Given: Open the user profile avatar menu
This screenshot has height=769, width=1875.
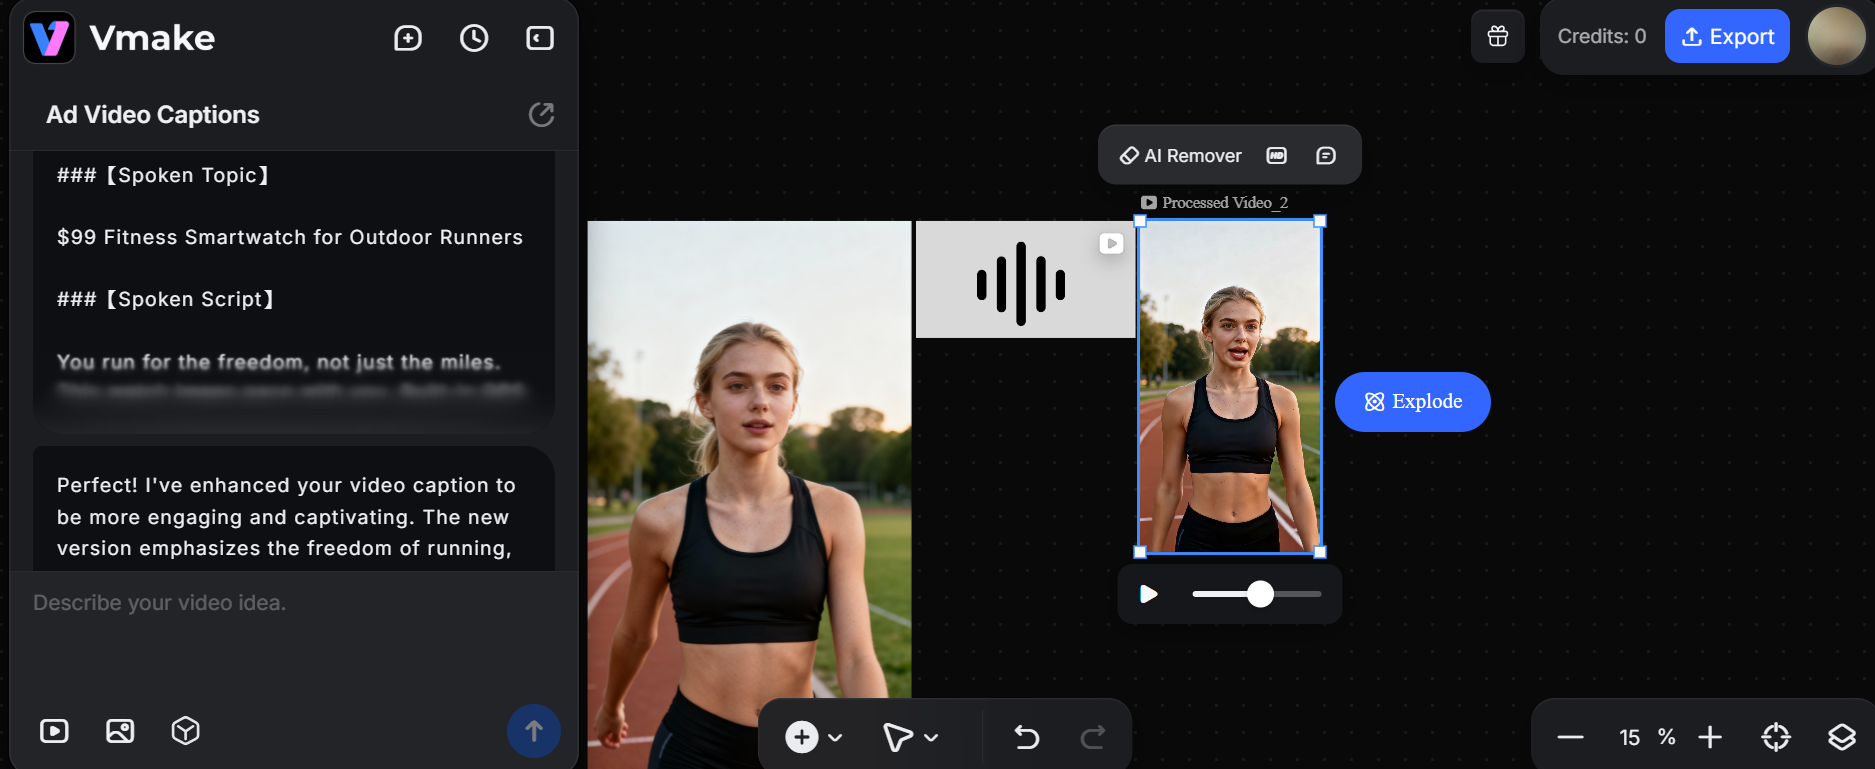Looking at the screenshot, I should pyautogui.click(x=1836, y=37).
